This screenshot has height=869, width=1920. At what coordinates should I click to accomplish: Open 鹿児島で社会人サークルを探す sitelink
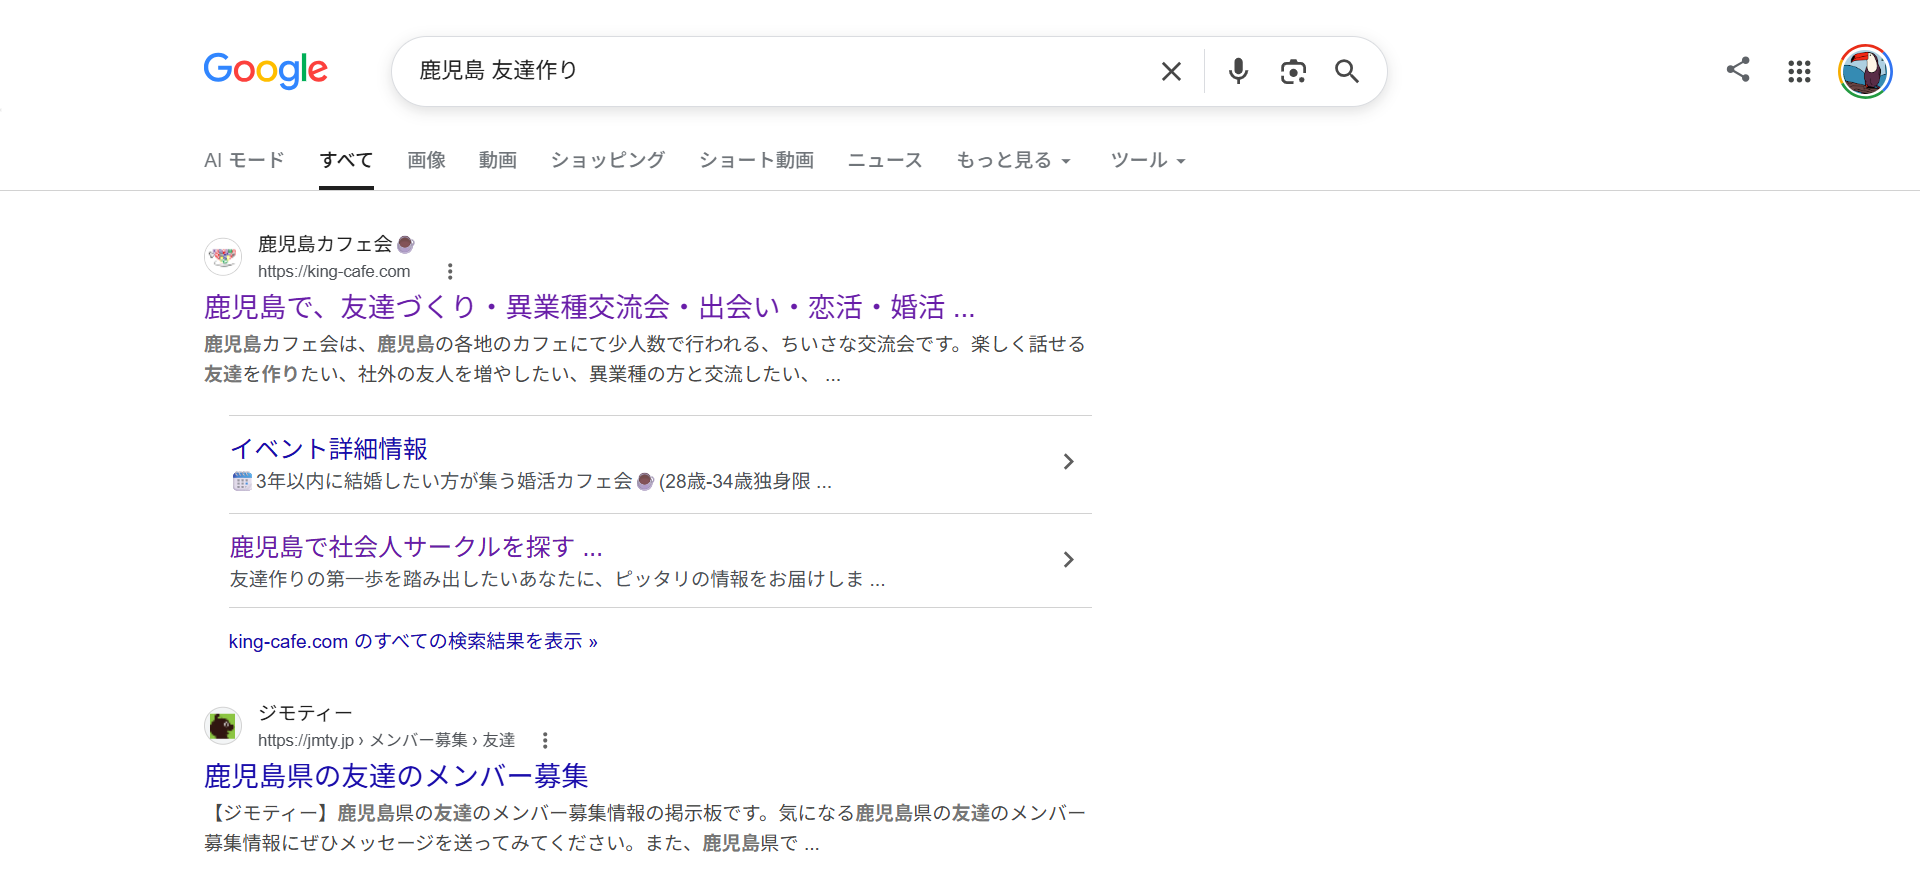[x=416, y=547]
